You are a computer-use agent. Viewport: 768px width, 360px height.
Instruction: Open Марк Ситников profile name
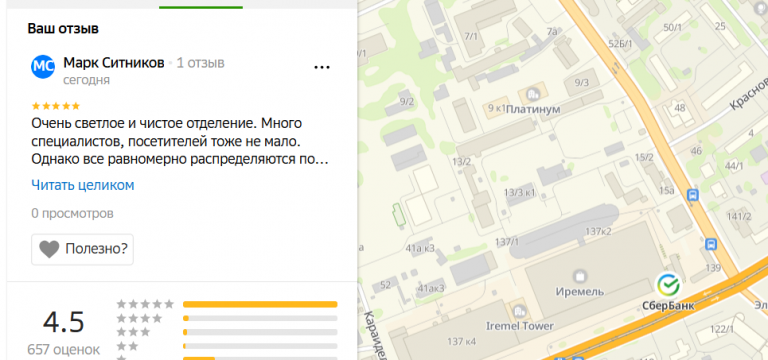[x=114, y=63]
